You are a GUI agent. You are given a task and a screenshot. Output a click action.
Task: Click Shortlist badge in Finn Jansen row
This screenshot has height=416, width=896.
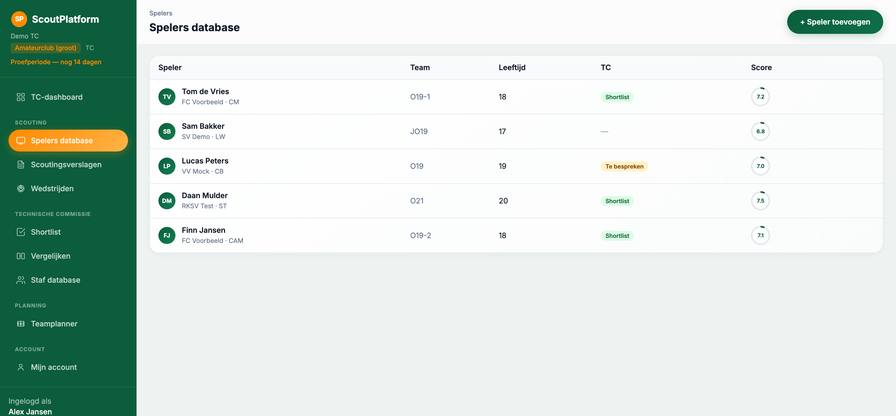coord(617,235)
